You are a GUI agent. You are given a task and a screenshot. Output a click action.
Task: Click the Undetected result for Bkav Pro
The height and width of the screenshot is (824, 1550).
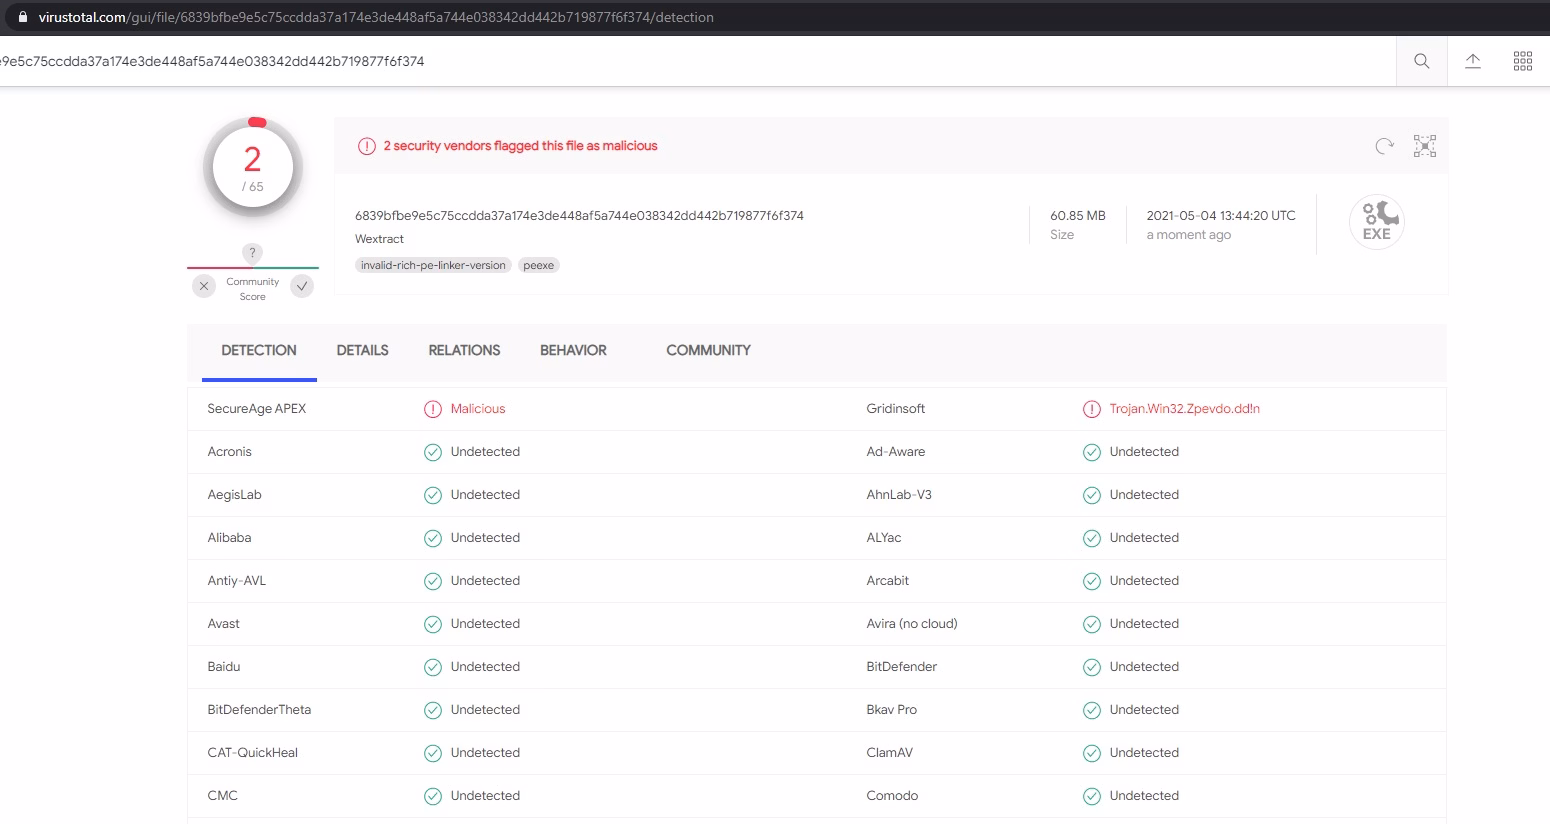(x=1144, y=710)
